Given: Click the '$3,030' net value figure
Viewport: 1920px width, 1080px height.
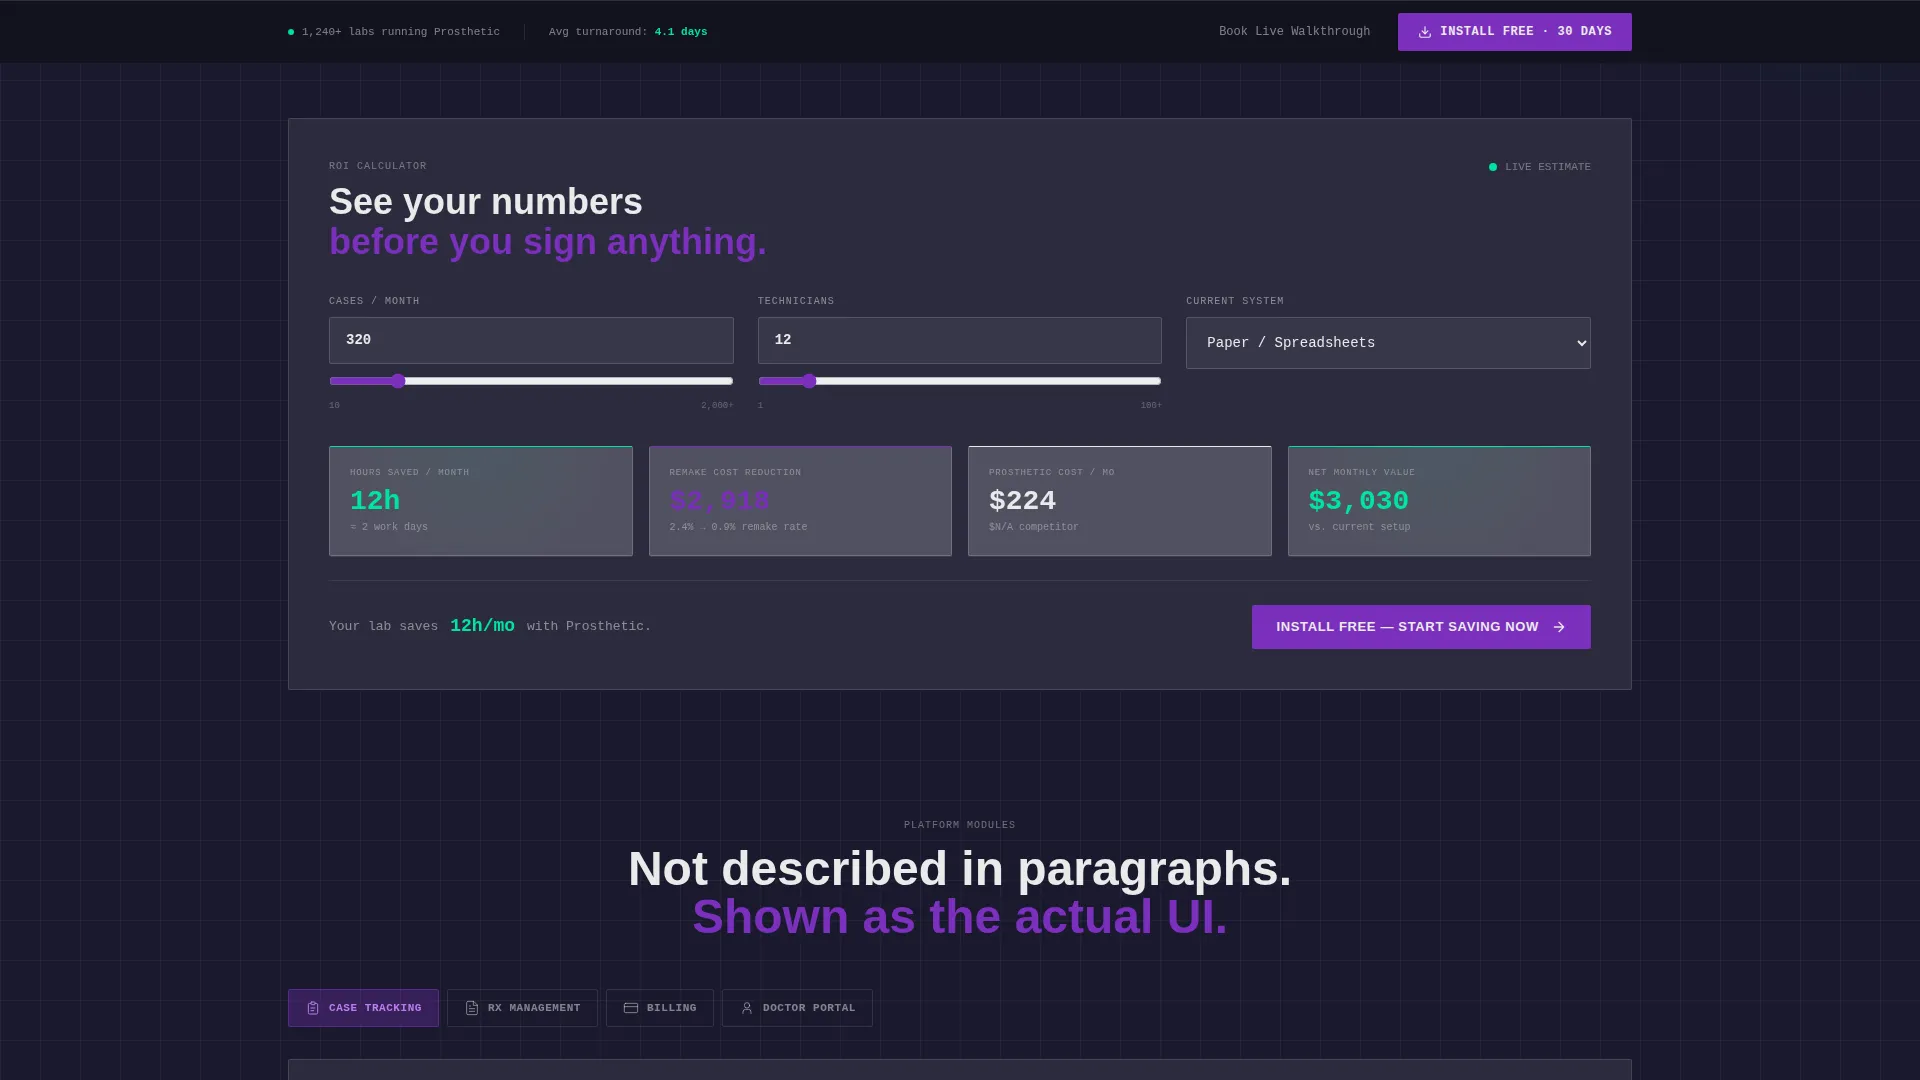Looking at the screenshot, I should (x=1358, y=501).
